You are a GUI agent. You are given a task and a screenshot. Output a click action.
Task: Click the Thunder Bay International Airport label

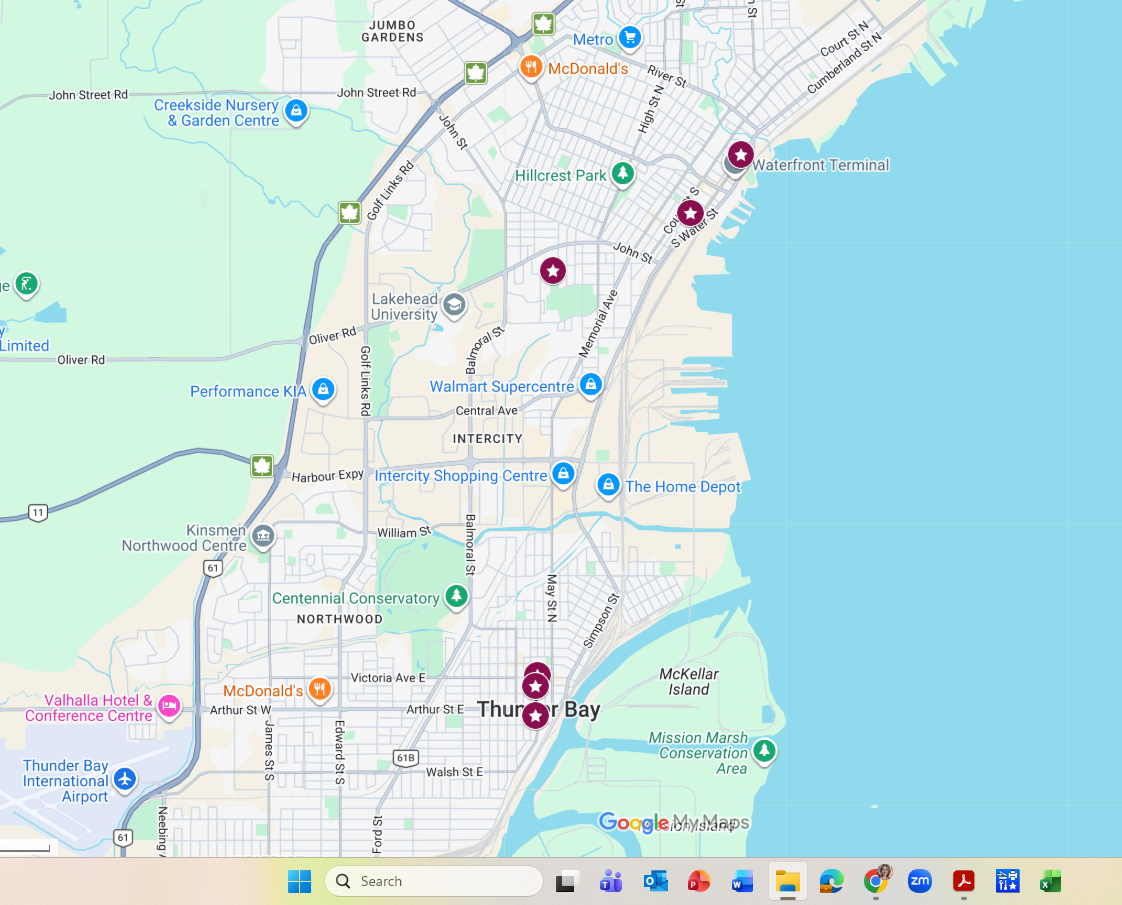pos(66,781)
